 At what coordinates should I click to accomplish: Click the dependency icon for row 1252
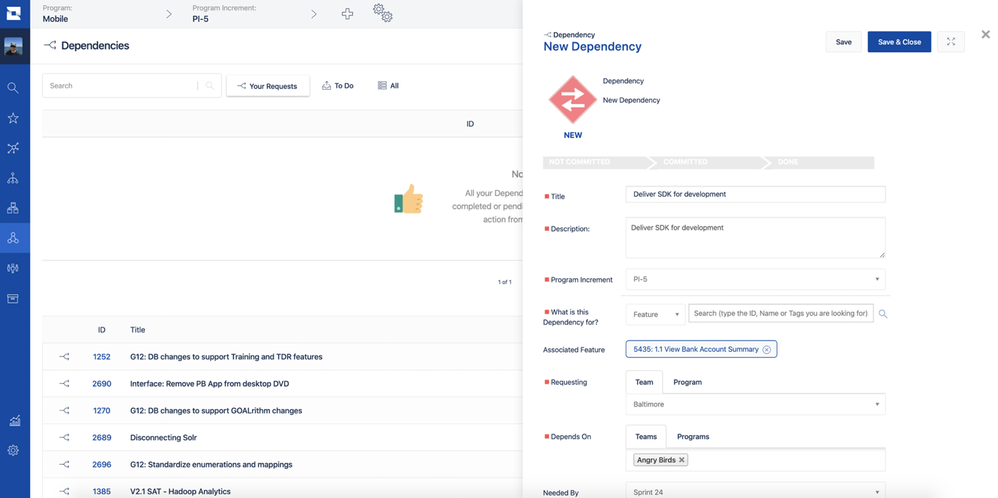tap(64, 357)
